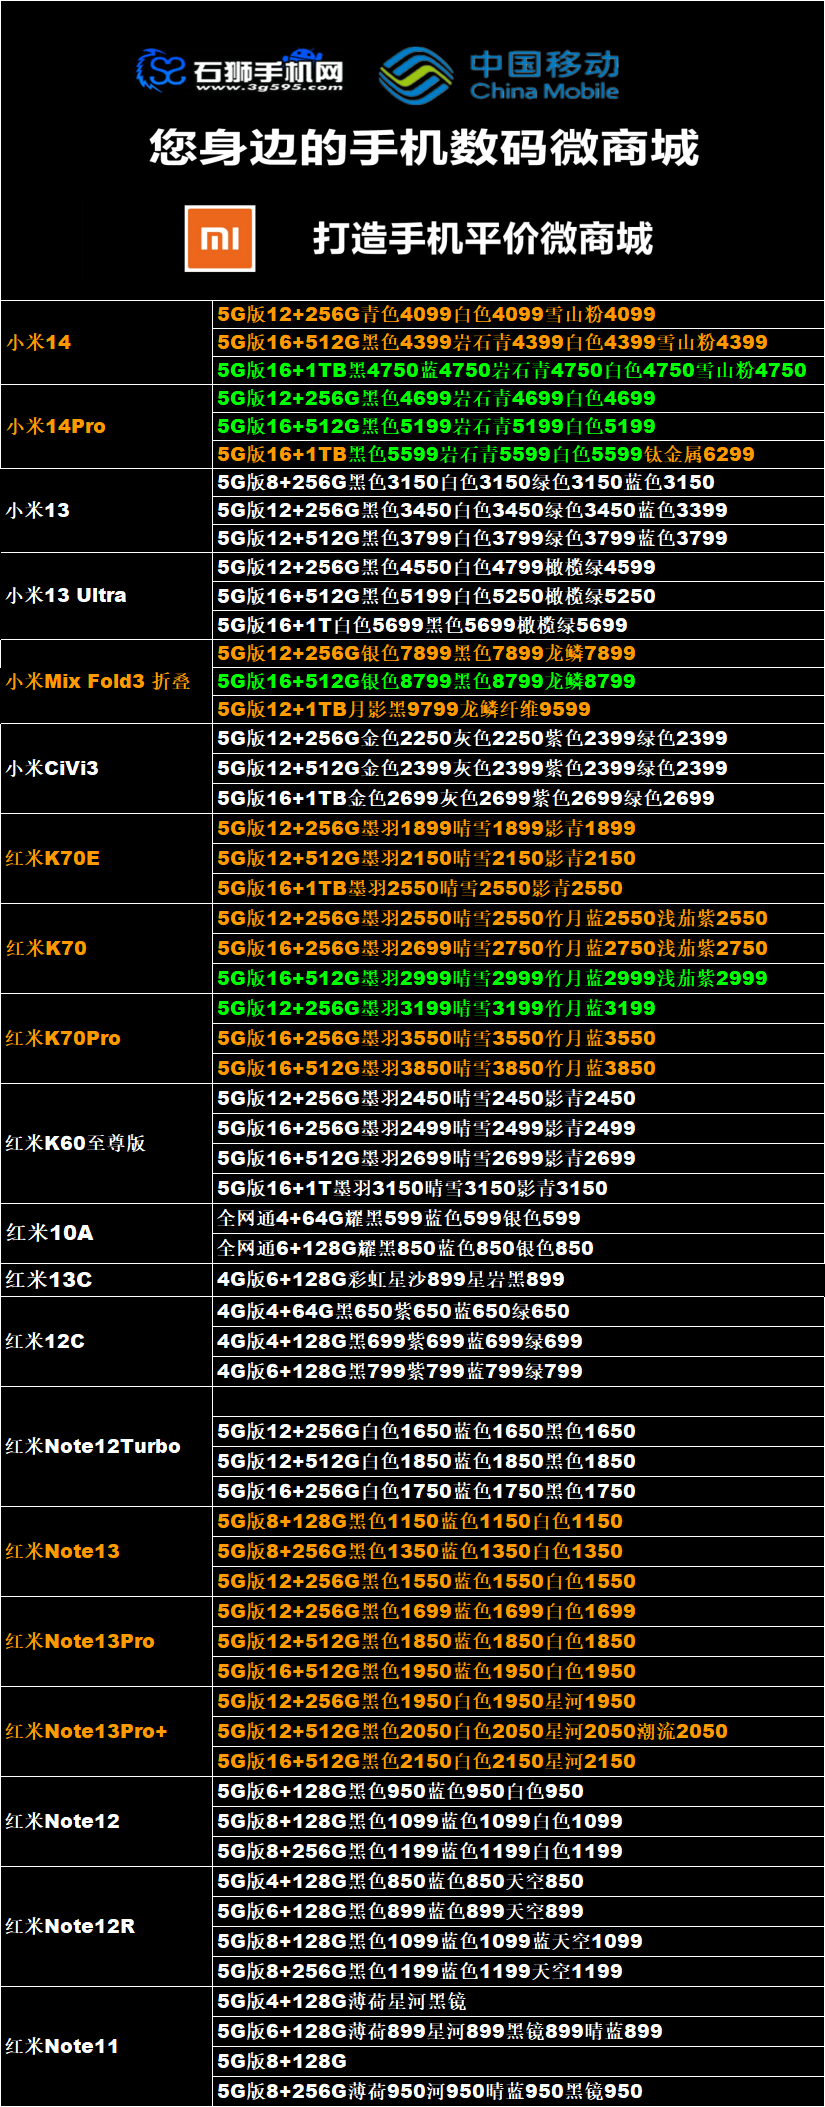The height and width of the screenshot is (2107, 825).
Task: Pick the "红米K60至尊版" model cell
Action: [x=106, y=1143]
